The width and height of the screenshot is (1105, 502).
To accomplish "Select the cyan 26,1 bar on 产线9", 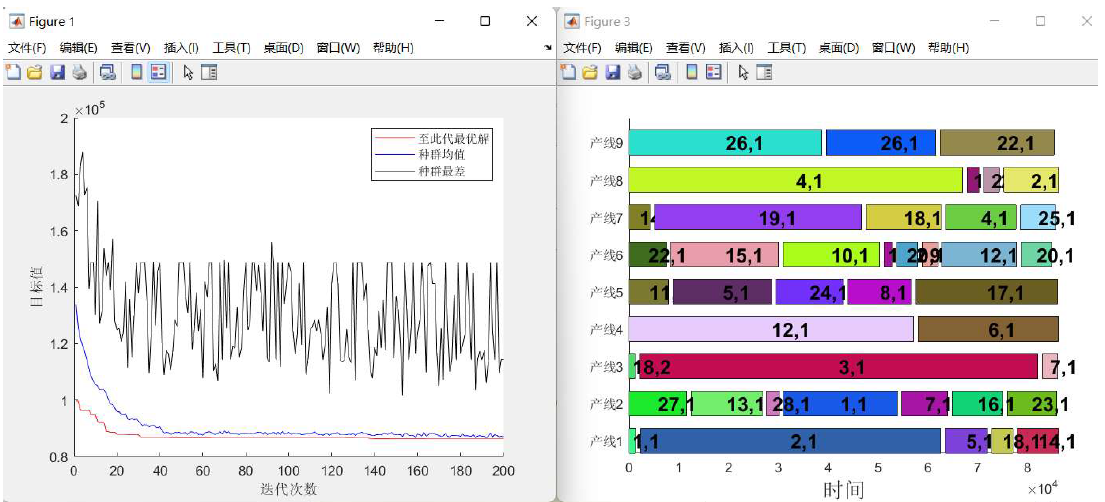I will point(725,143).
